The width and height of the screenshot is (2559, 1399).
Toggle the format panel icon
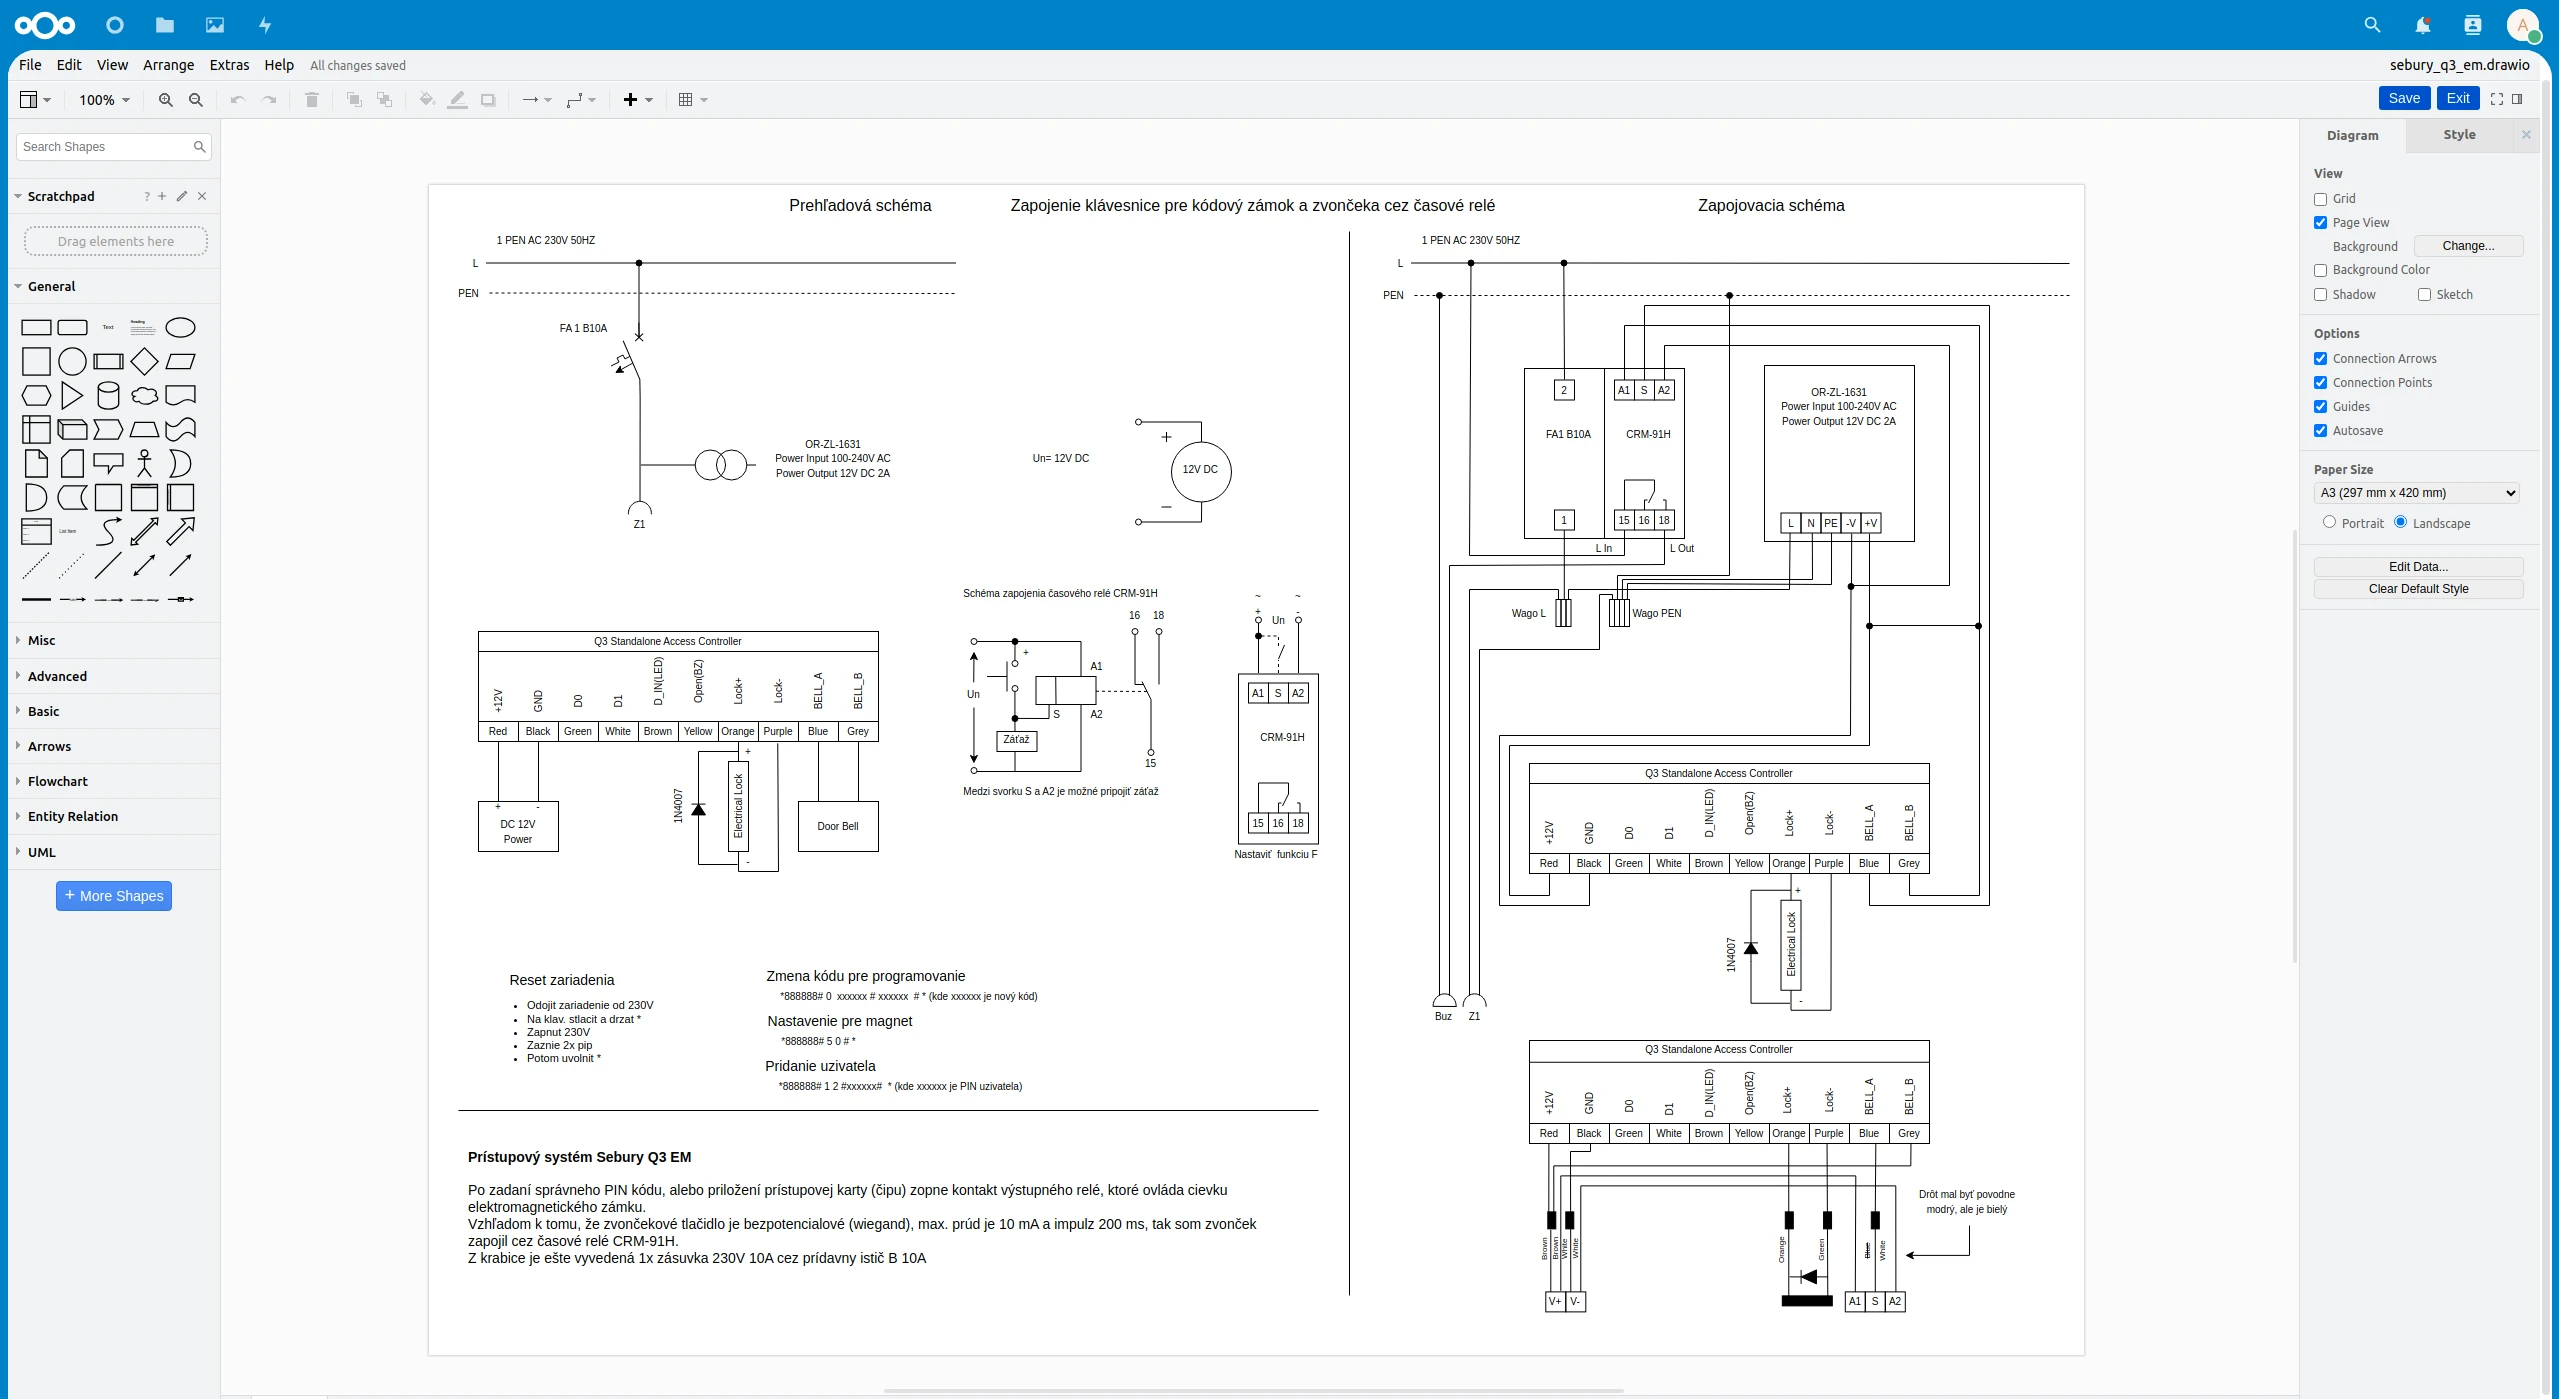click(2517, 98)
